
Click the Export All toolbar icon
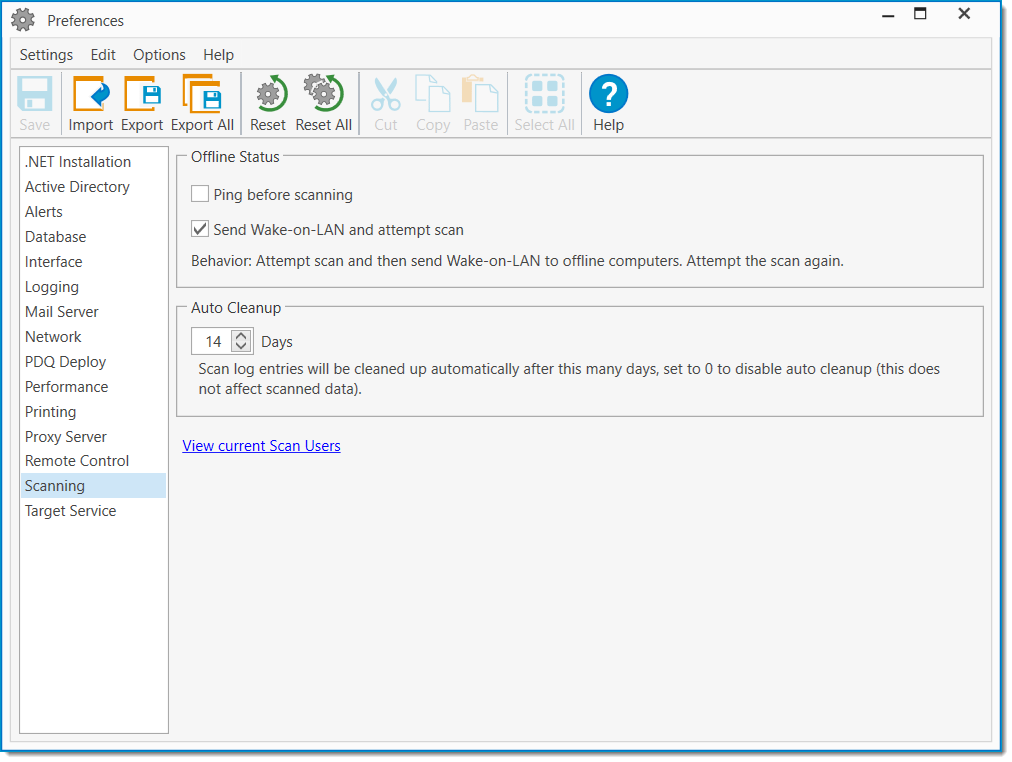(x=202, y=94)
